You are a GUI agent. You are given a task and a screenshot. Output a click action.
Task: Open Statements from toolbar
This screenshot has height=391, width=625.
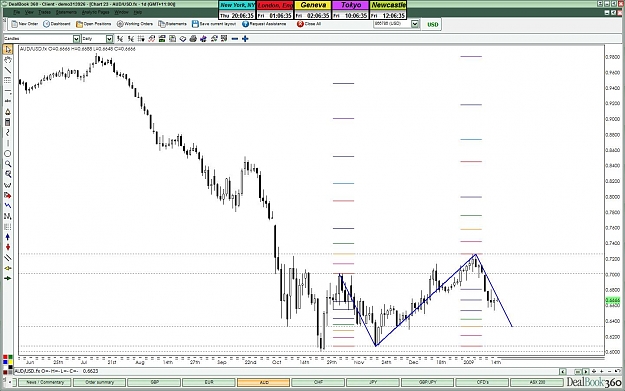tap(173, 24)
